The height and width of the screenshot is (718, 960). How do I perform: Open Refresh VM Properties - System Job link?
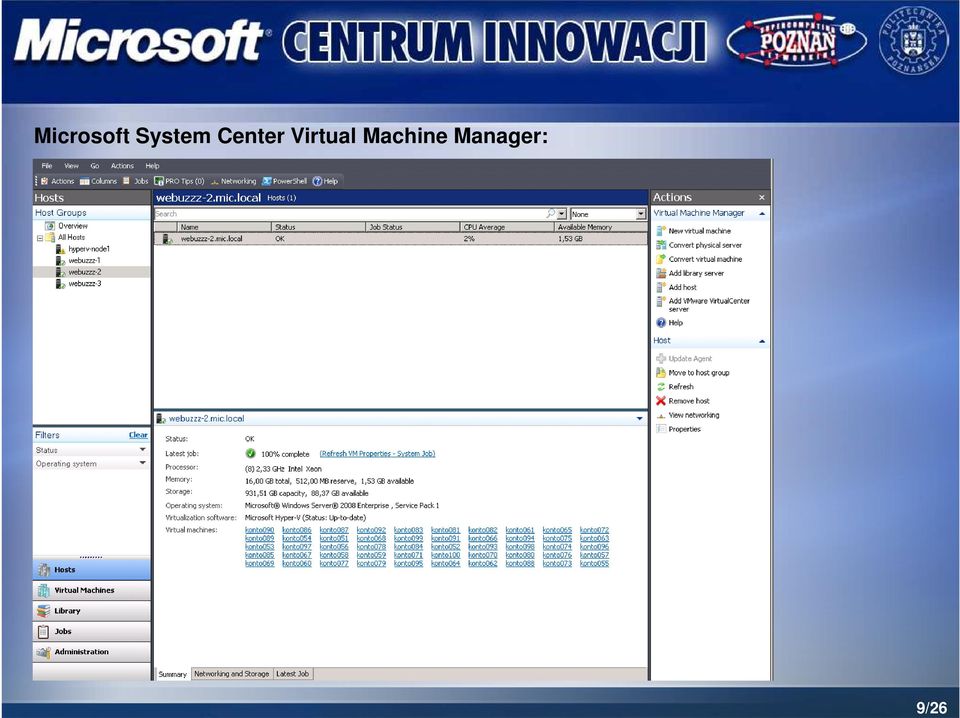pyautogui.click(x=377, y=454)
